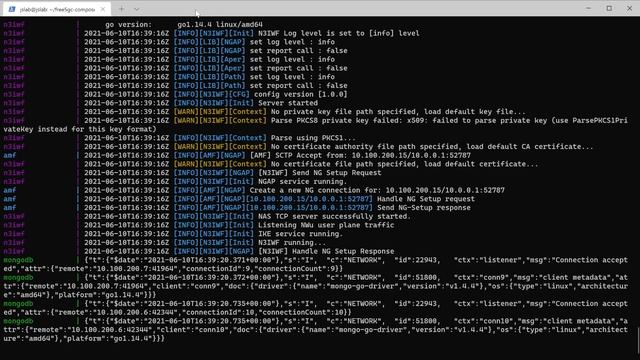Click the 'Parse using PKCS1...' message
640x360 pixels.
(313, 138)
